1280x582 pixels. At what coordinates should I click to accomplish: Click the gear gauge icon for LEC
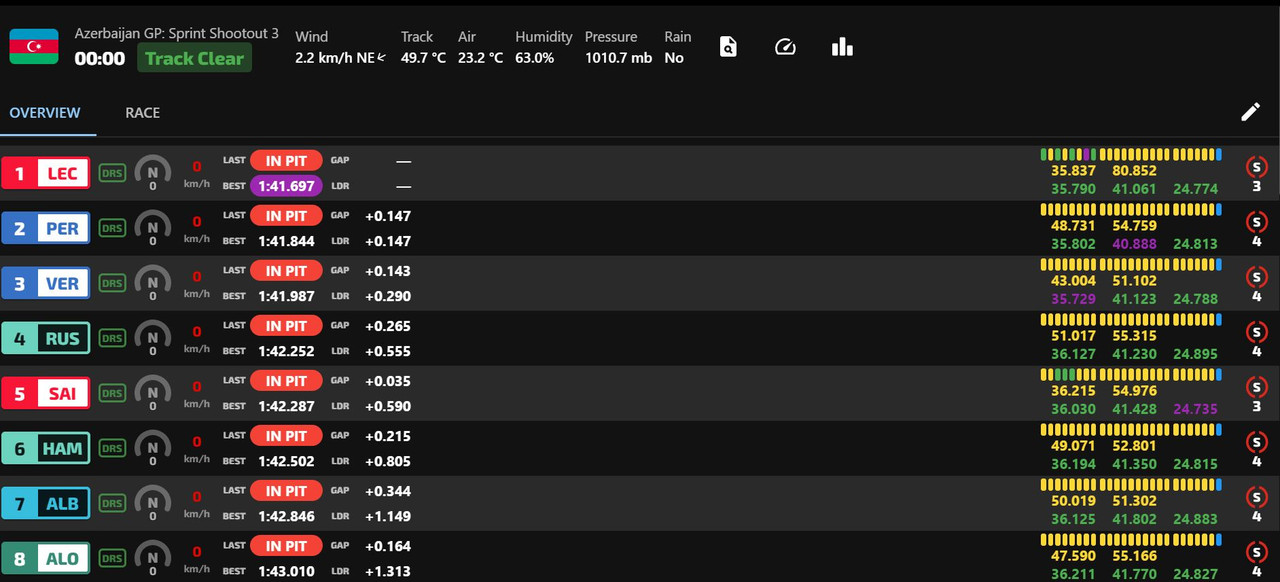pyautogui.click(x=152, y=172)
